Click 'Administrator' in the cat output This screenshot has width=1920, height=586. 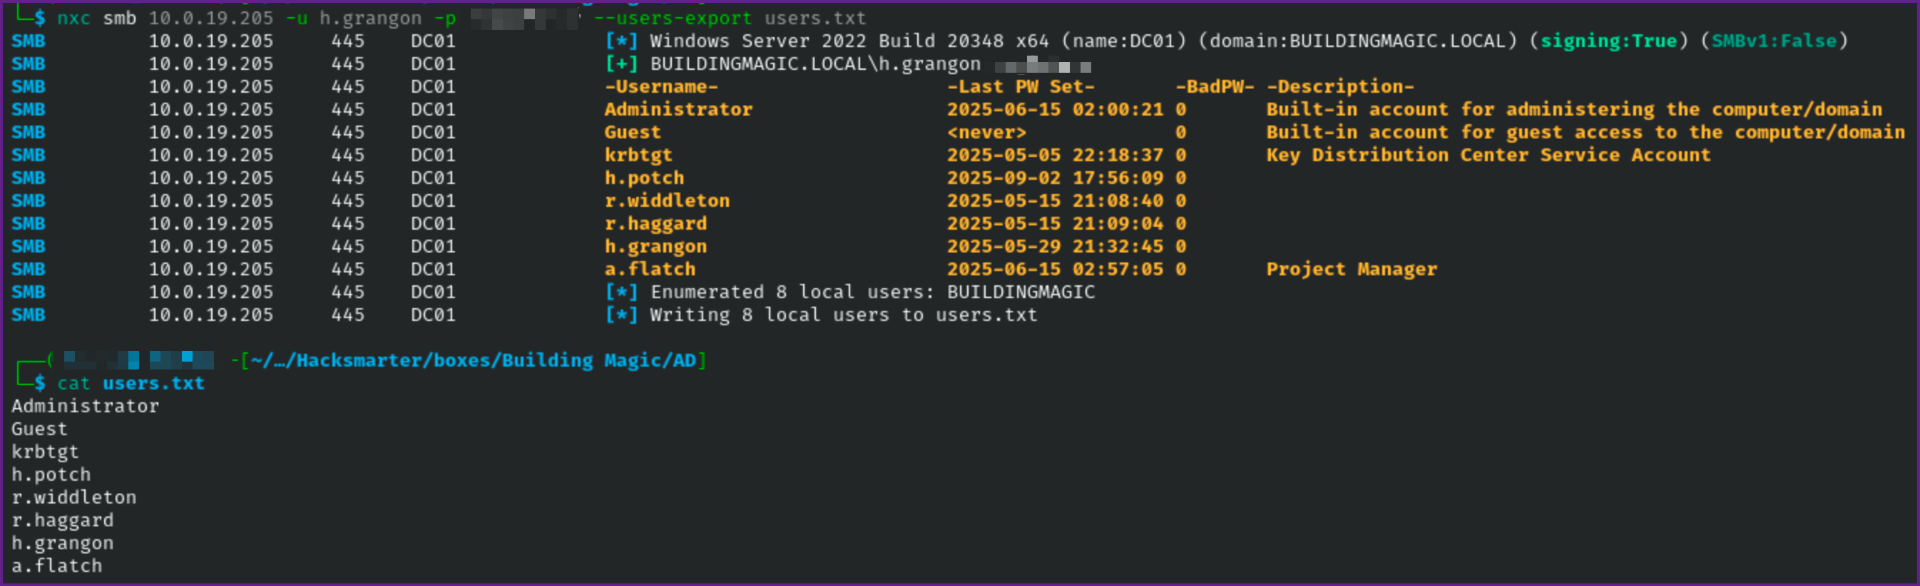[85, 406]
